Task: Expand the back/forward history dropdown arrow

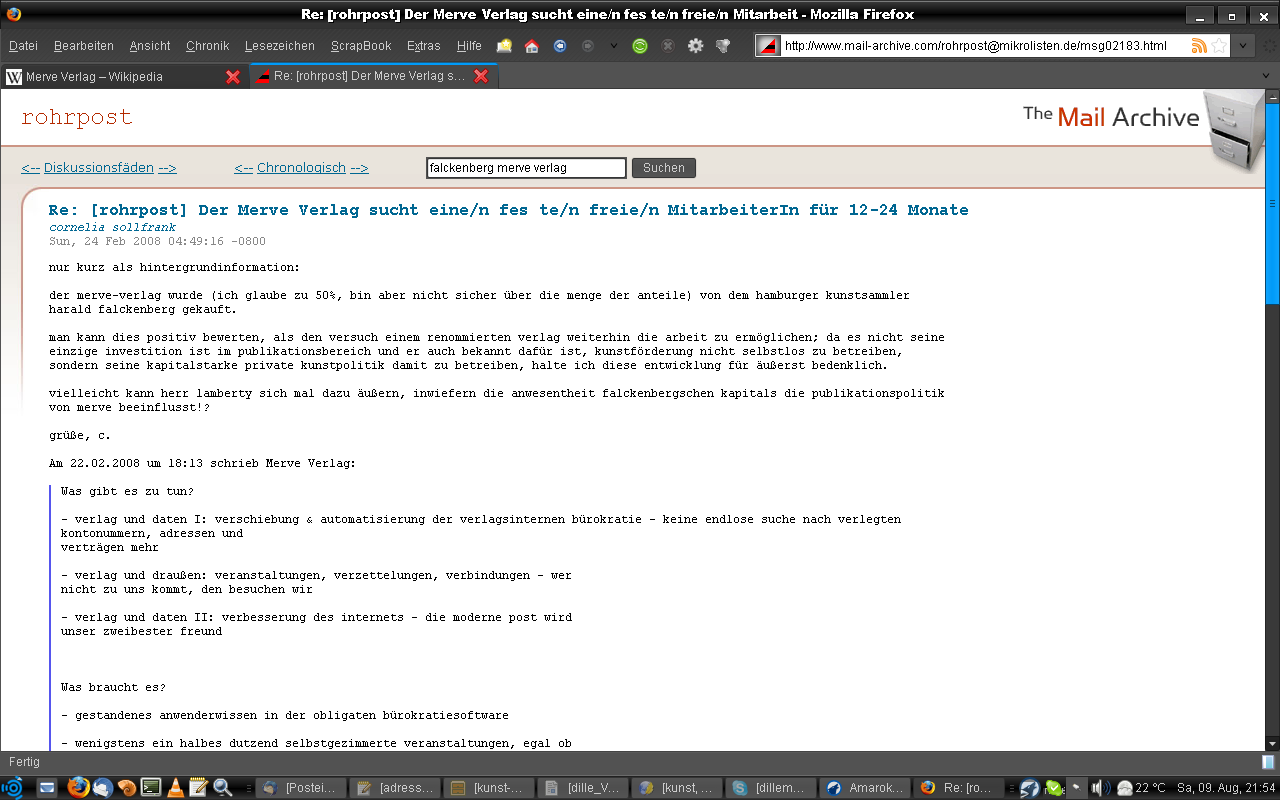Action: coord(614,46)
